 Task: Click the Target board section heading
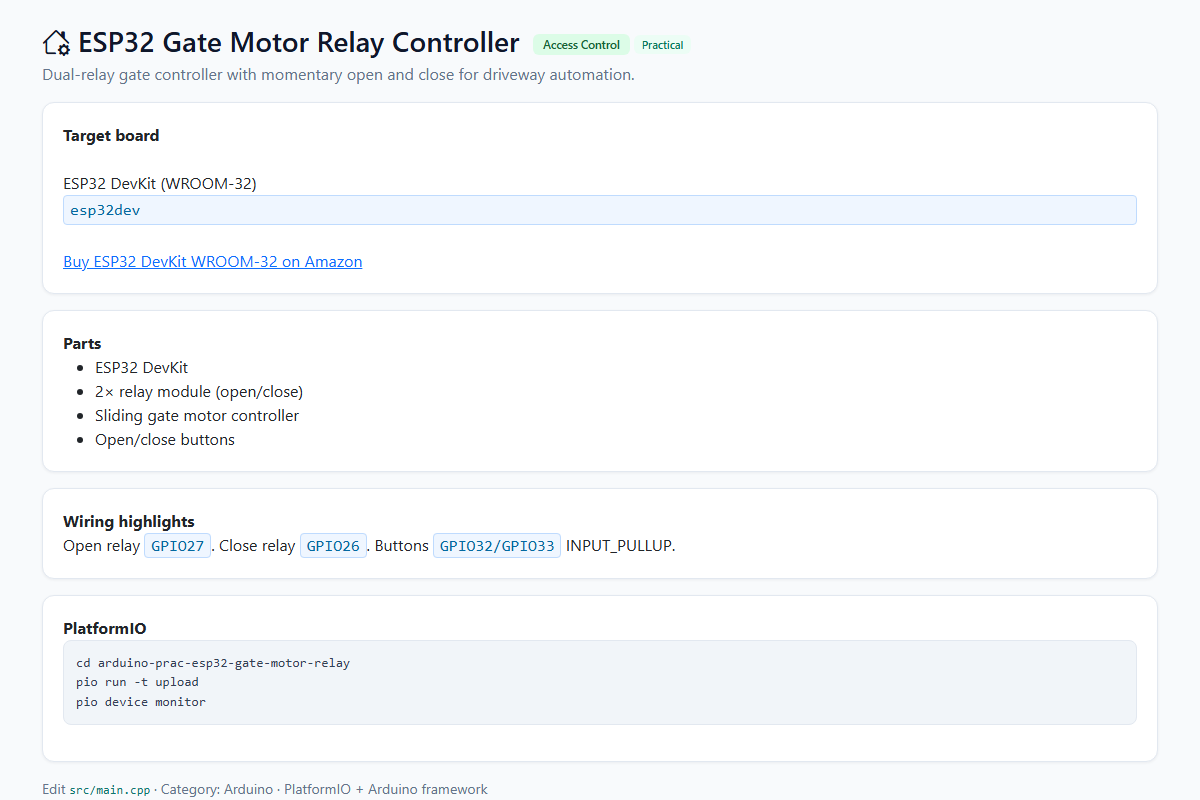111,136
